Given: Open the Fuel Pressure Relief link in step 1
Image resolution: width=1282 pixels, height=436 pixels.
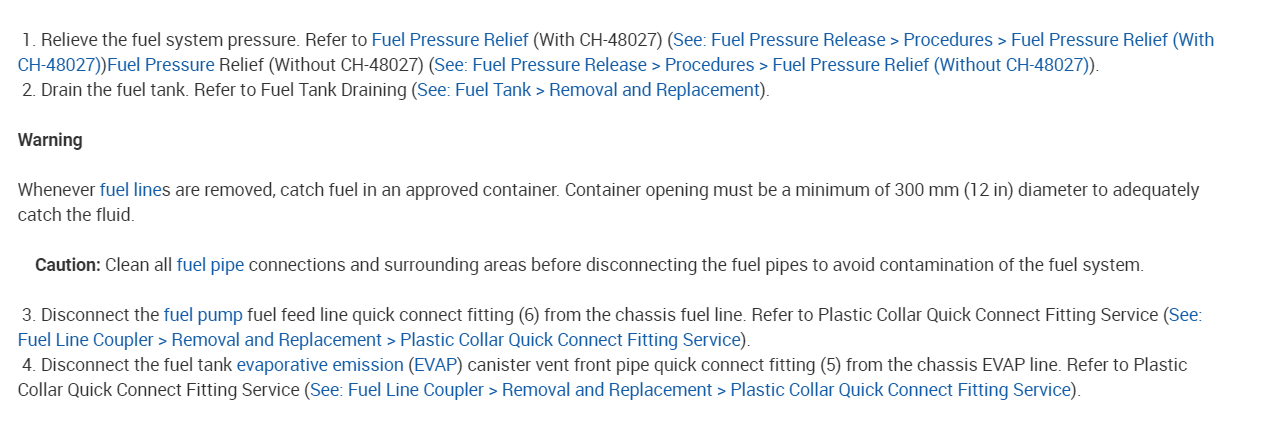Looking at the screenshot, I should pyautogui.click(x=449, y=40).
